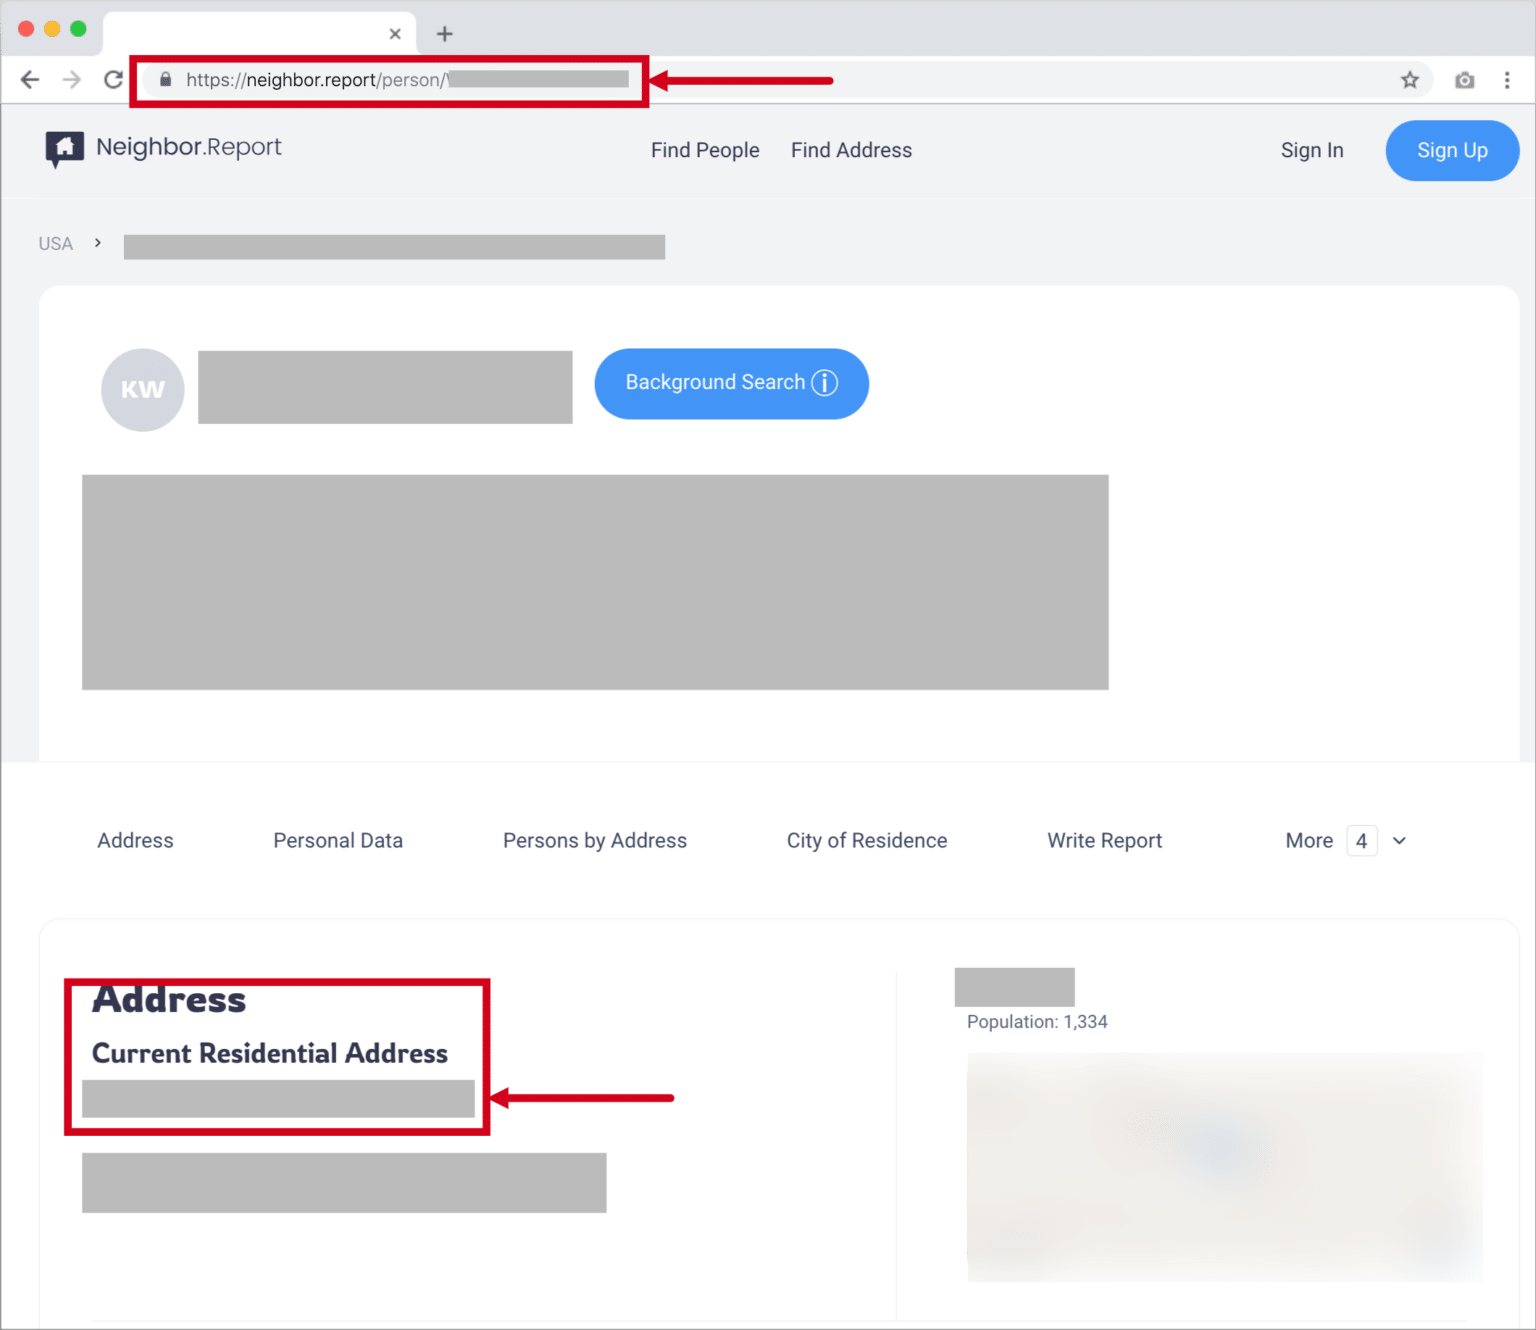Open the Find People link

click(705, 150)
